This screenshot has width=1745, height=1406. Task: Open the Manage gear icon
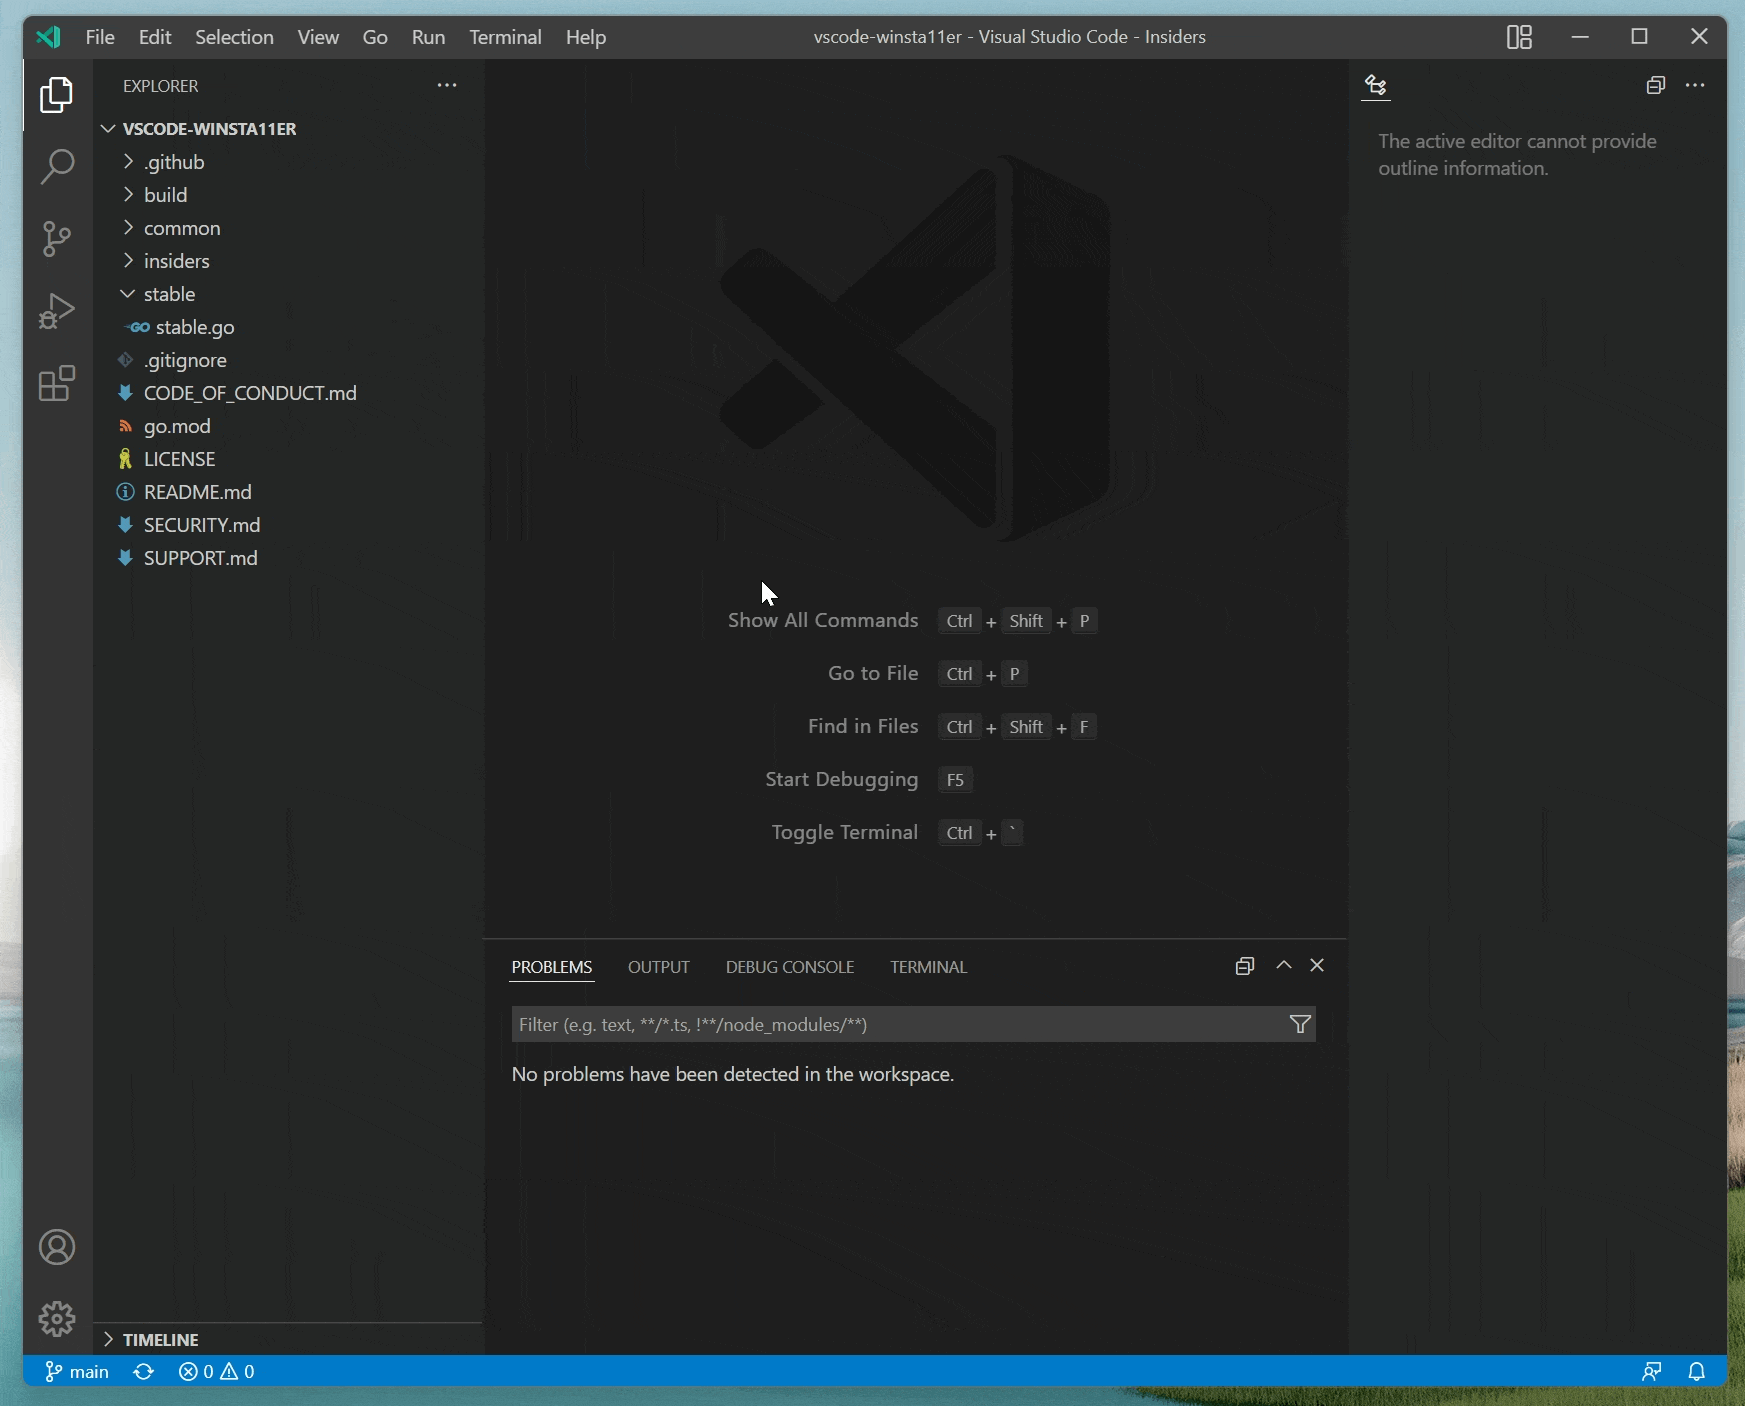point(57,1319)
